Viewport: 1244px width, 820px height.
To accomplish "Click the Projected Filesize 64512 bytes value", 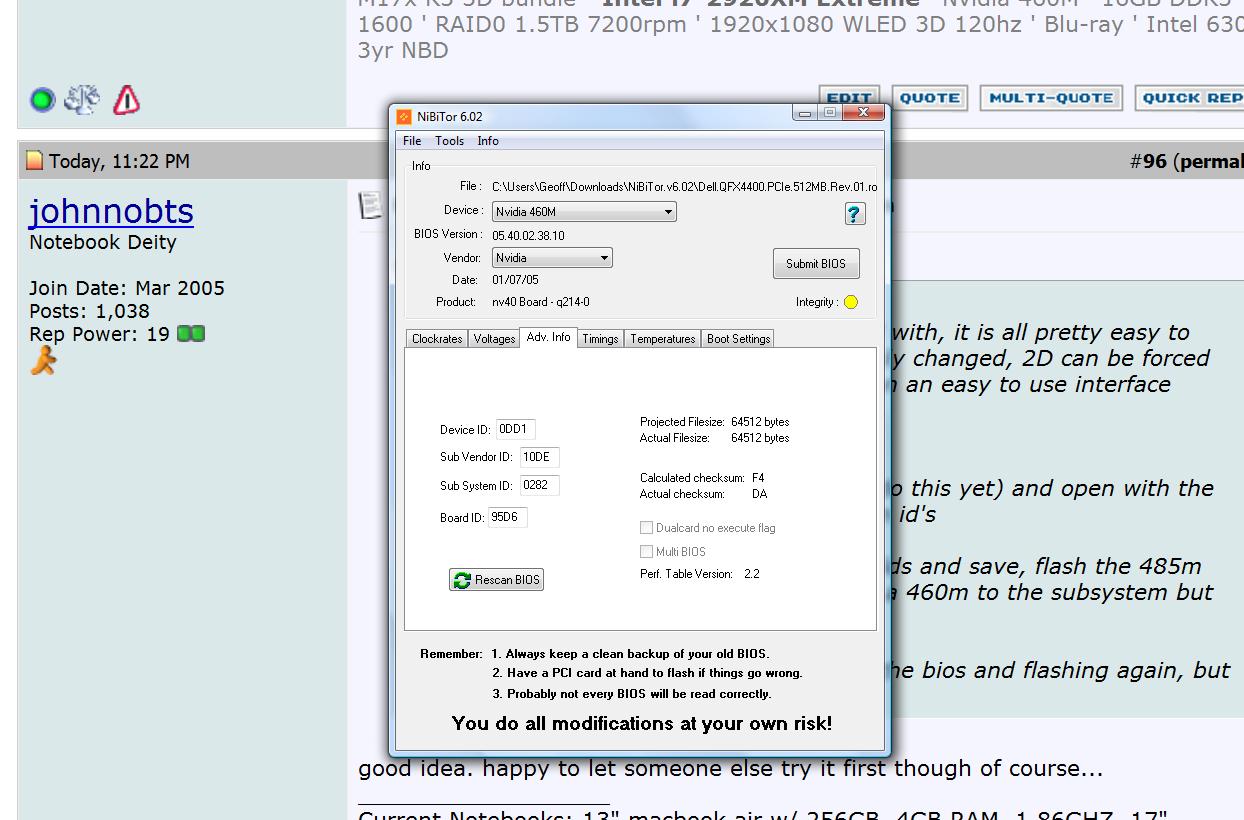I will [x=760, y=422].
